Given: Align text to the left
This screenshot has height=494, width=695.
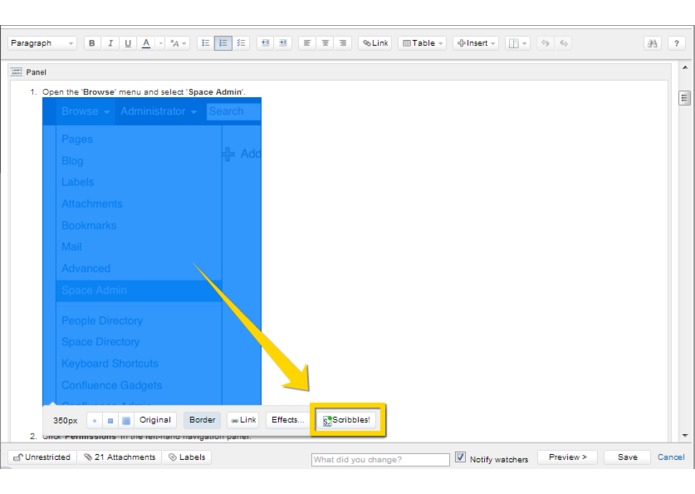Looking at the screenshot, I should tap(307, 43).
